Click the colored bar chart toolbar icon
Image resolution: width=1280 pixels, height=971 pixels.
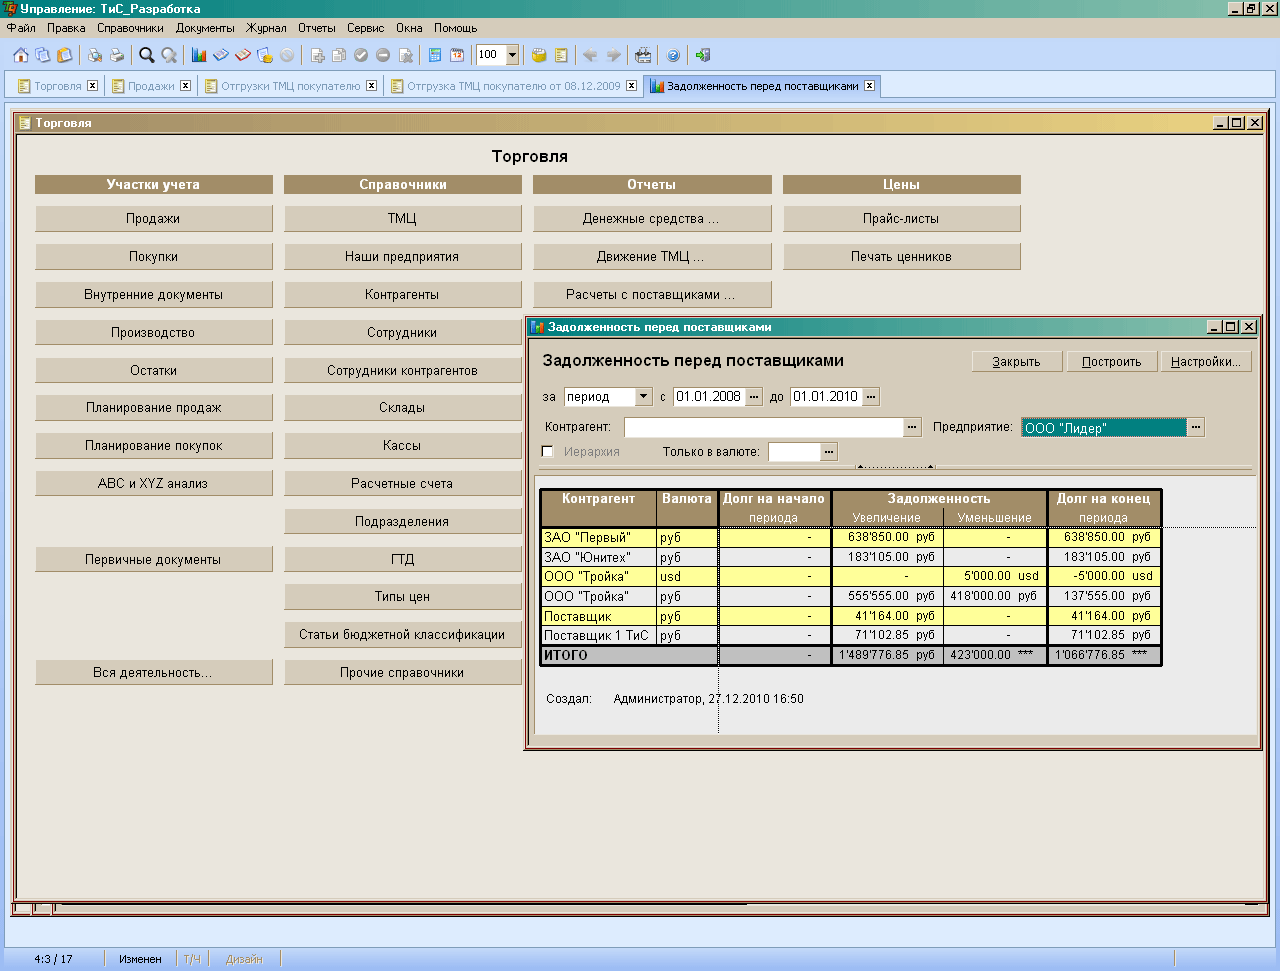coord(199,55)
